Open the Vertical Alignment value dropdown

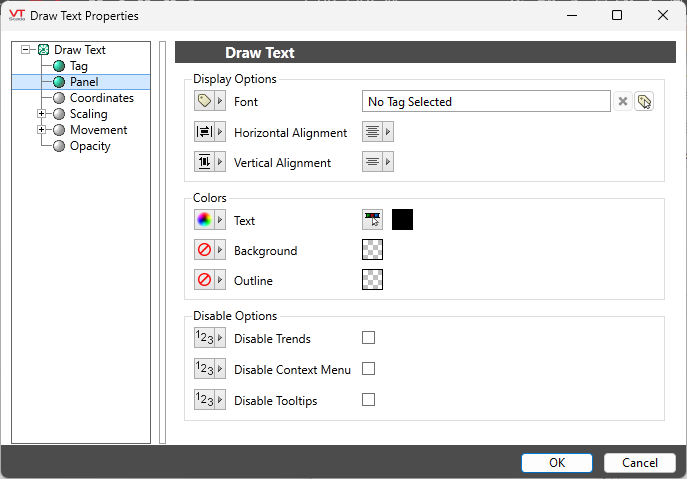(x=389, y=162)
